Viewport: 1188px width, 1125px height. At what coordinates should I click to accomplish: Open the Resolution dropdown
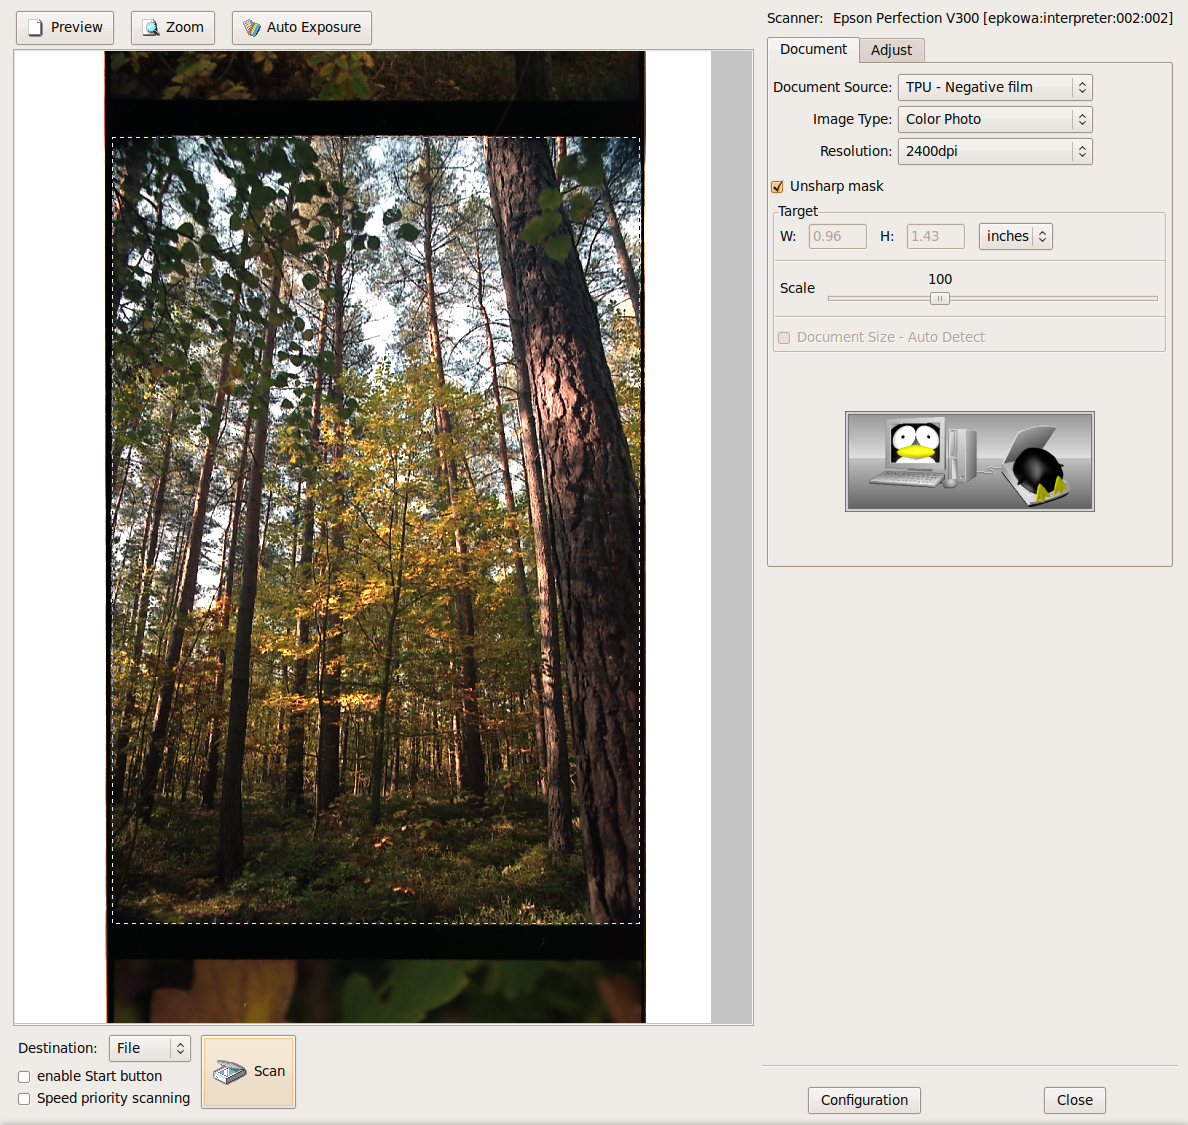(995, 151)
